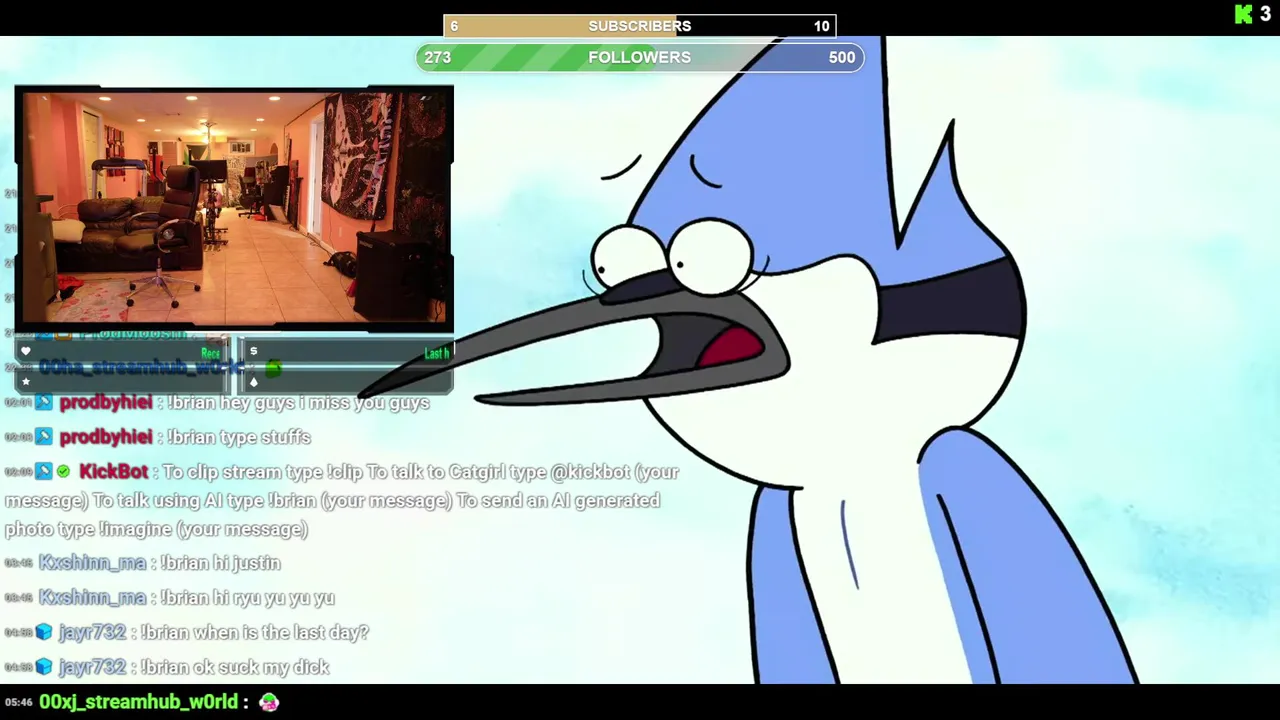Click the 'Rece' label in the alerts panel

coord(210,353)
